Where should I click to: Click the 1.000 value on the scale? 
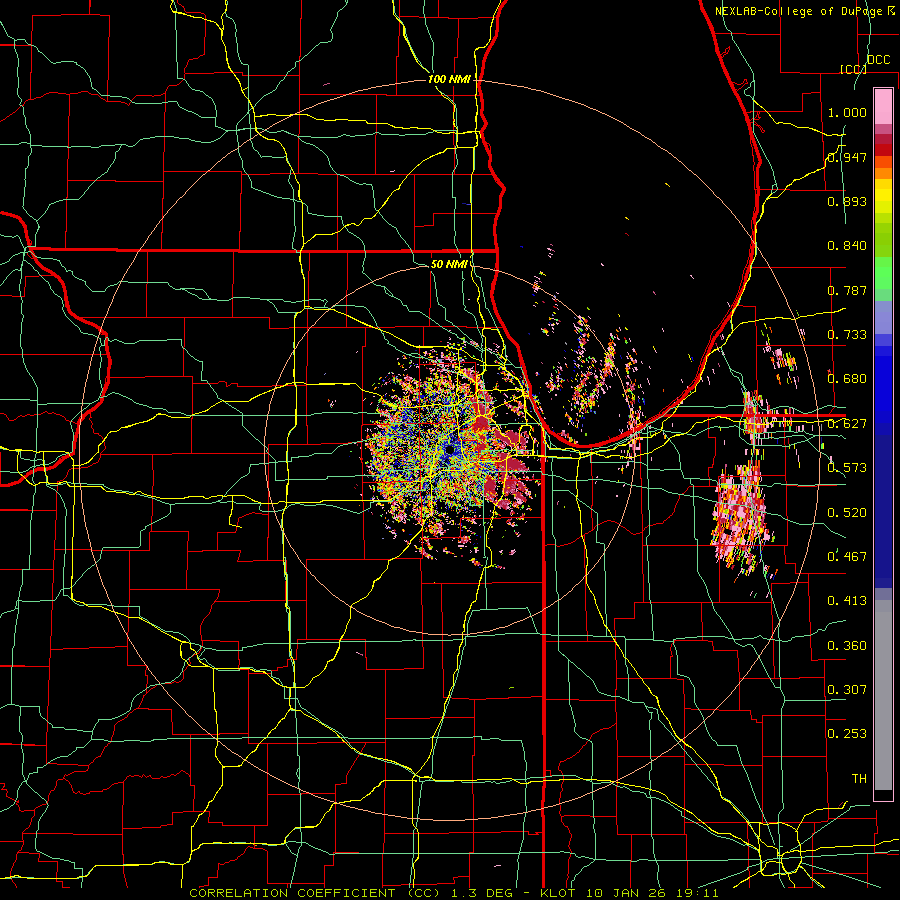coord(847,112)
